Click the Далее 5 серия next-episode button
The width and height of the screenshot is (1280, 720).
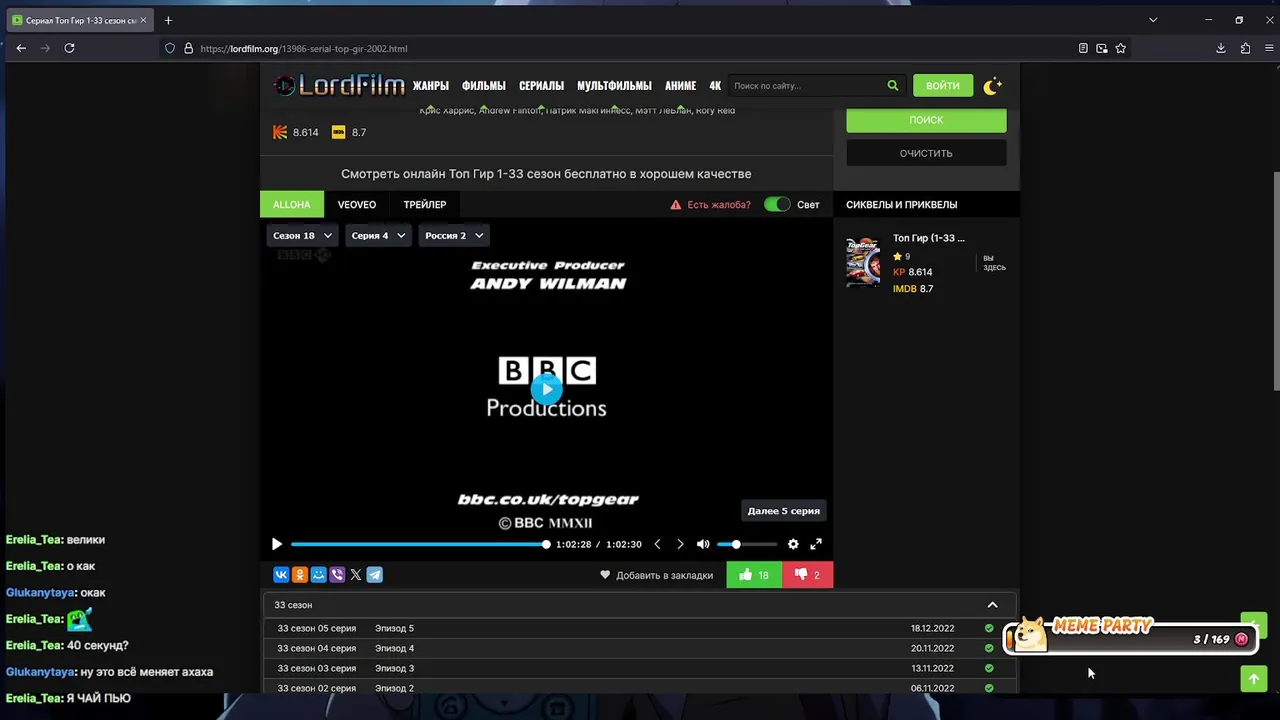coord(784,511)
